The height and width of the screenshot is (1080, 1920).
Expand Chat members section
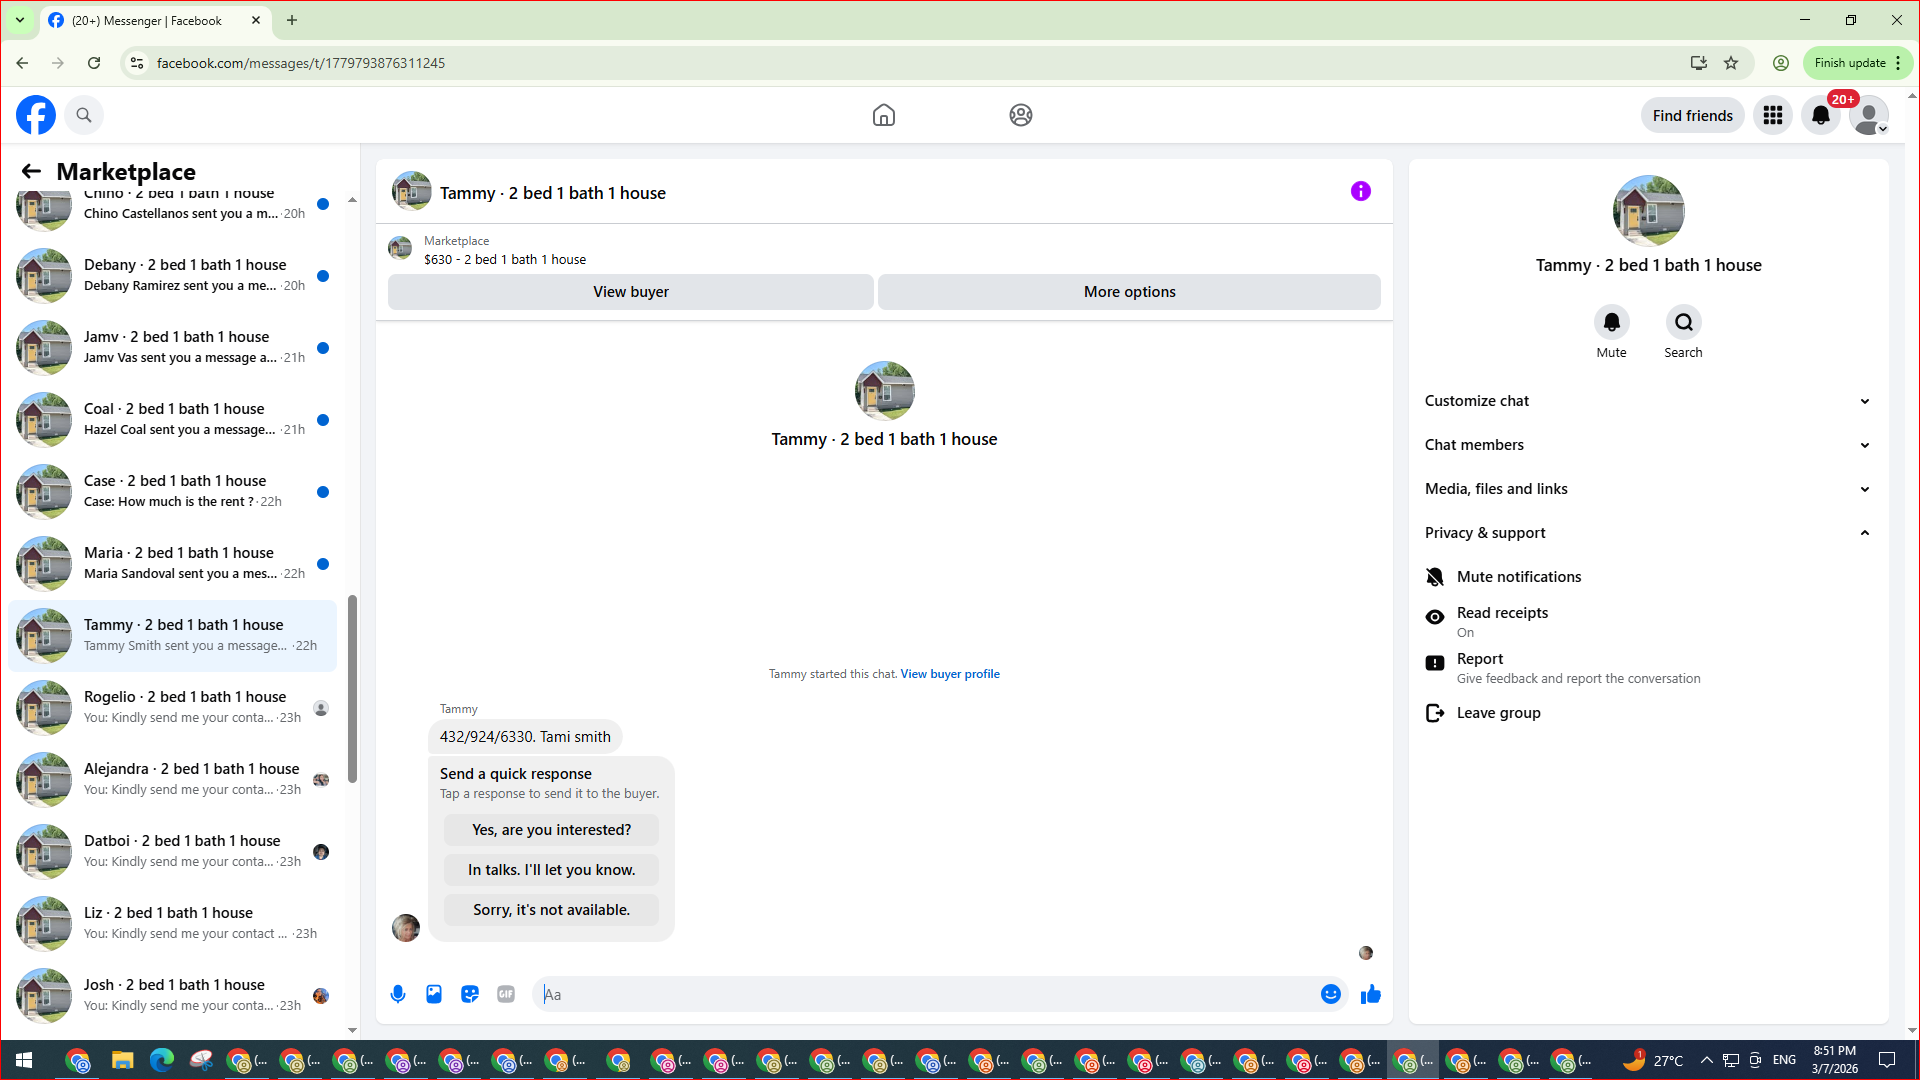tap(1648, 445)
